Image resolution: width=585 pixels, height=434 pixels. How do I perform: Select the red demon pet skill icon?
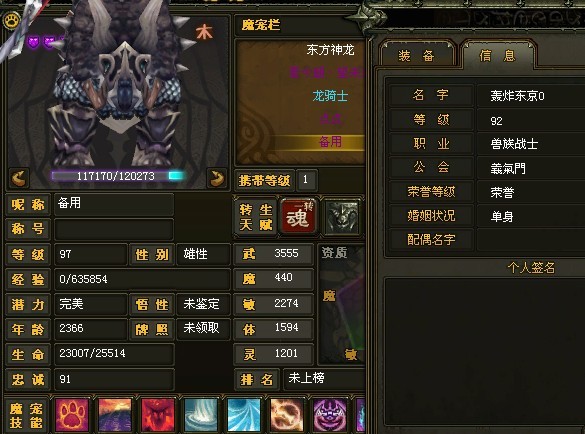158,415
